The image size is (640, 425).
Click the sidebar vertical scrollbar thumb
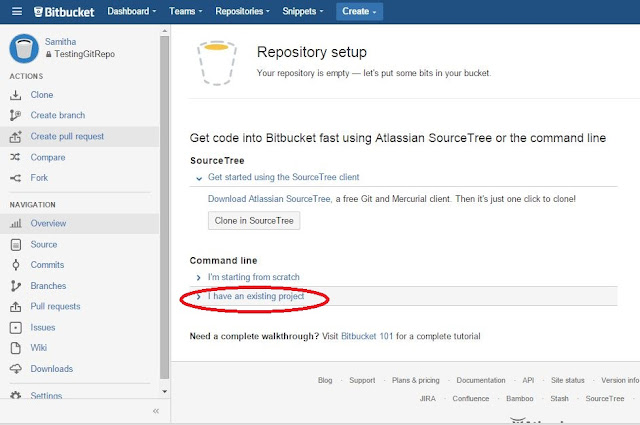click(164, 207)
